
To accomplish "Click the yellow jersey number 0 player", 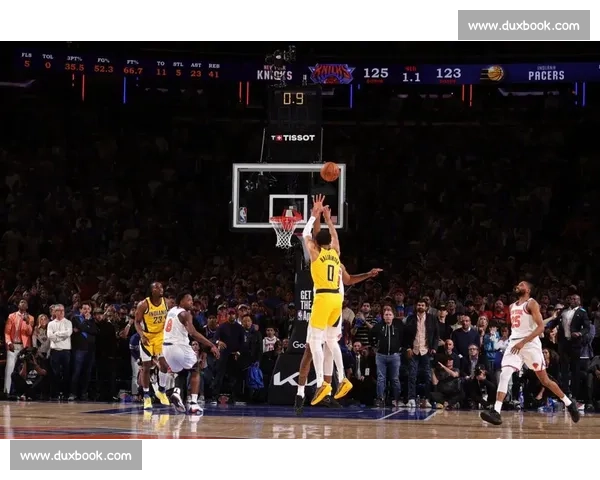I will click(x=326, y=300).
